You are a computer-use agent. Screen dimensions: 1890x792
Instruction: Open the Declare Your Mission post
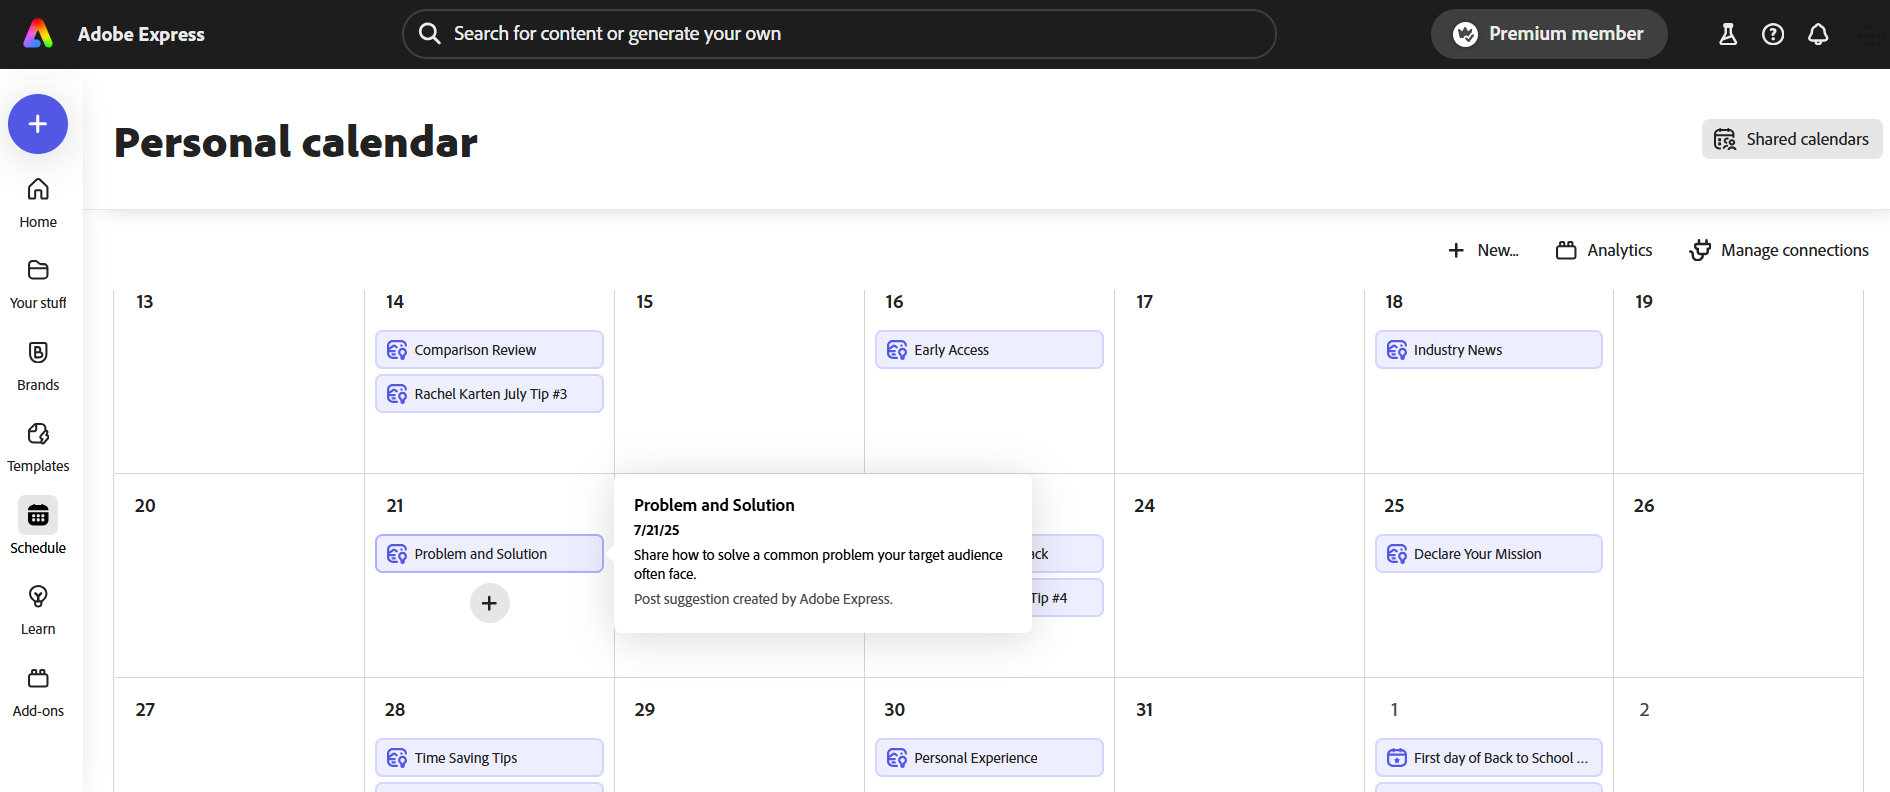(1488, 554)
